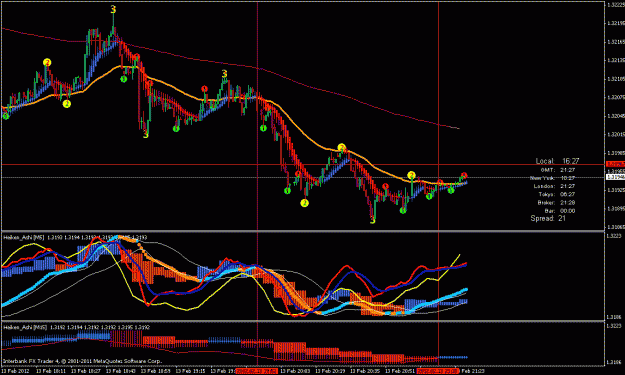The width and height of the screenshot is (625, 375).
Task: Click the 'GMT: 21:27' clock line
Action: [x=558, y=170]
